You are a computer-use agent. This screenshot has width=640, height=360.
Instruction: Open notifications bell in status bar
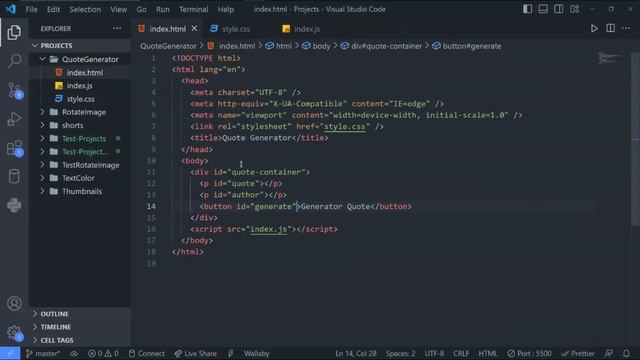(x=626, y=353)
